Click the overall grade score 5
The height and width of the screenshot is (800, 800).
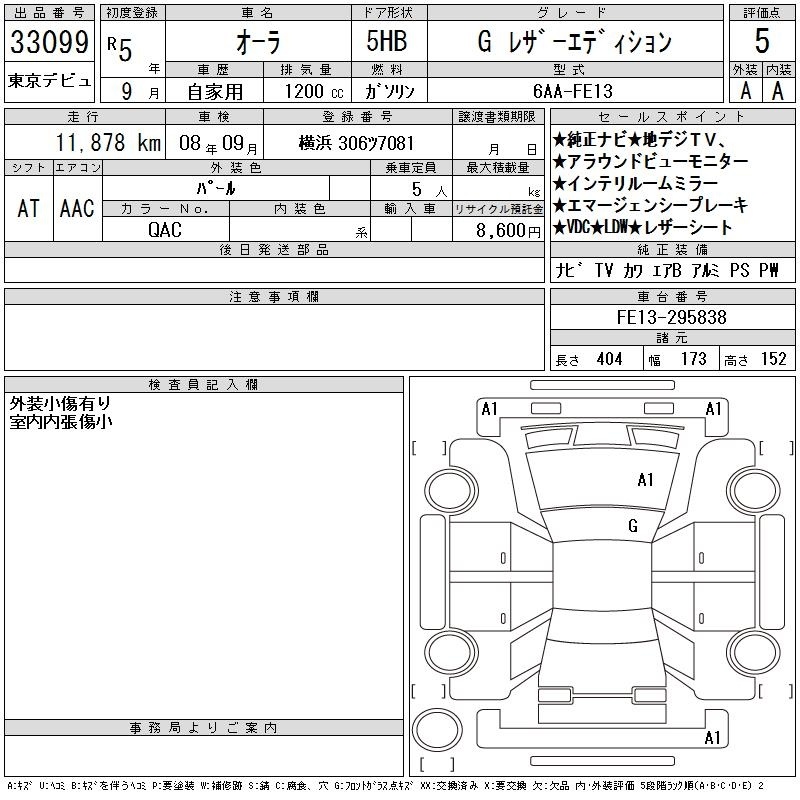point(762,41)
